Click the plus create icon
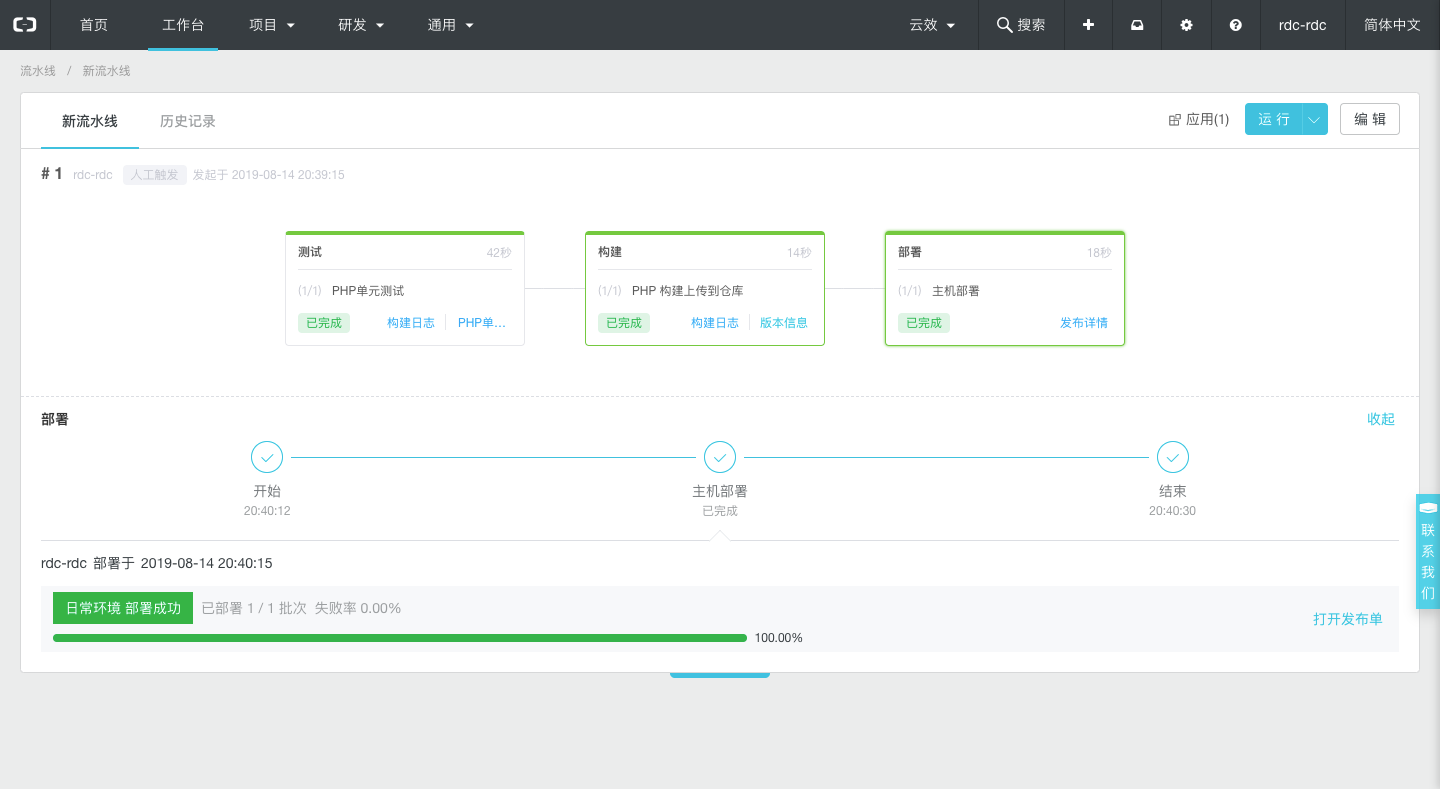The image size is (1440, 789). coord(1088,25)
